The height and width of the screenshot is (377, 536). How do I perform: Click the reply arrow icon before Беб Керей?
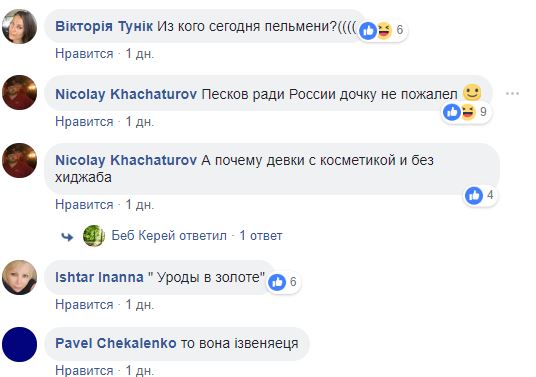[x=67, y=237]
